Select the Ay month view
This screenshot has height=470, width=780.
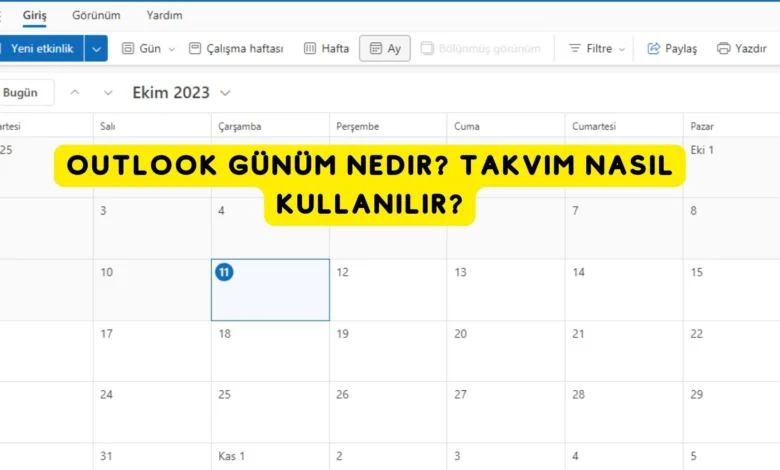point(385,48)
